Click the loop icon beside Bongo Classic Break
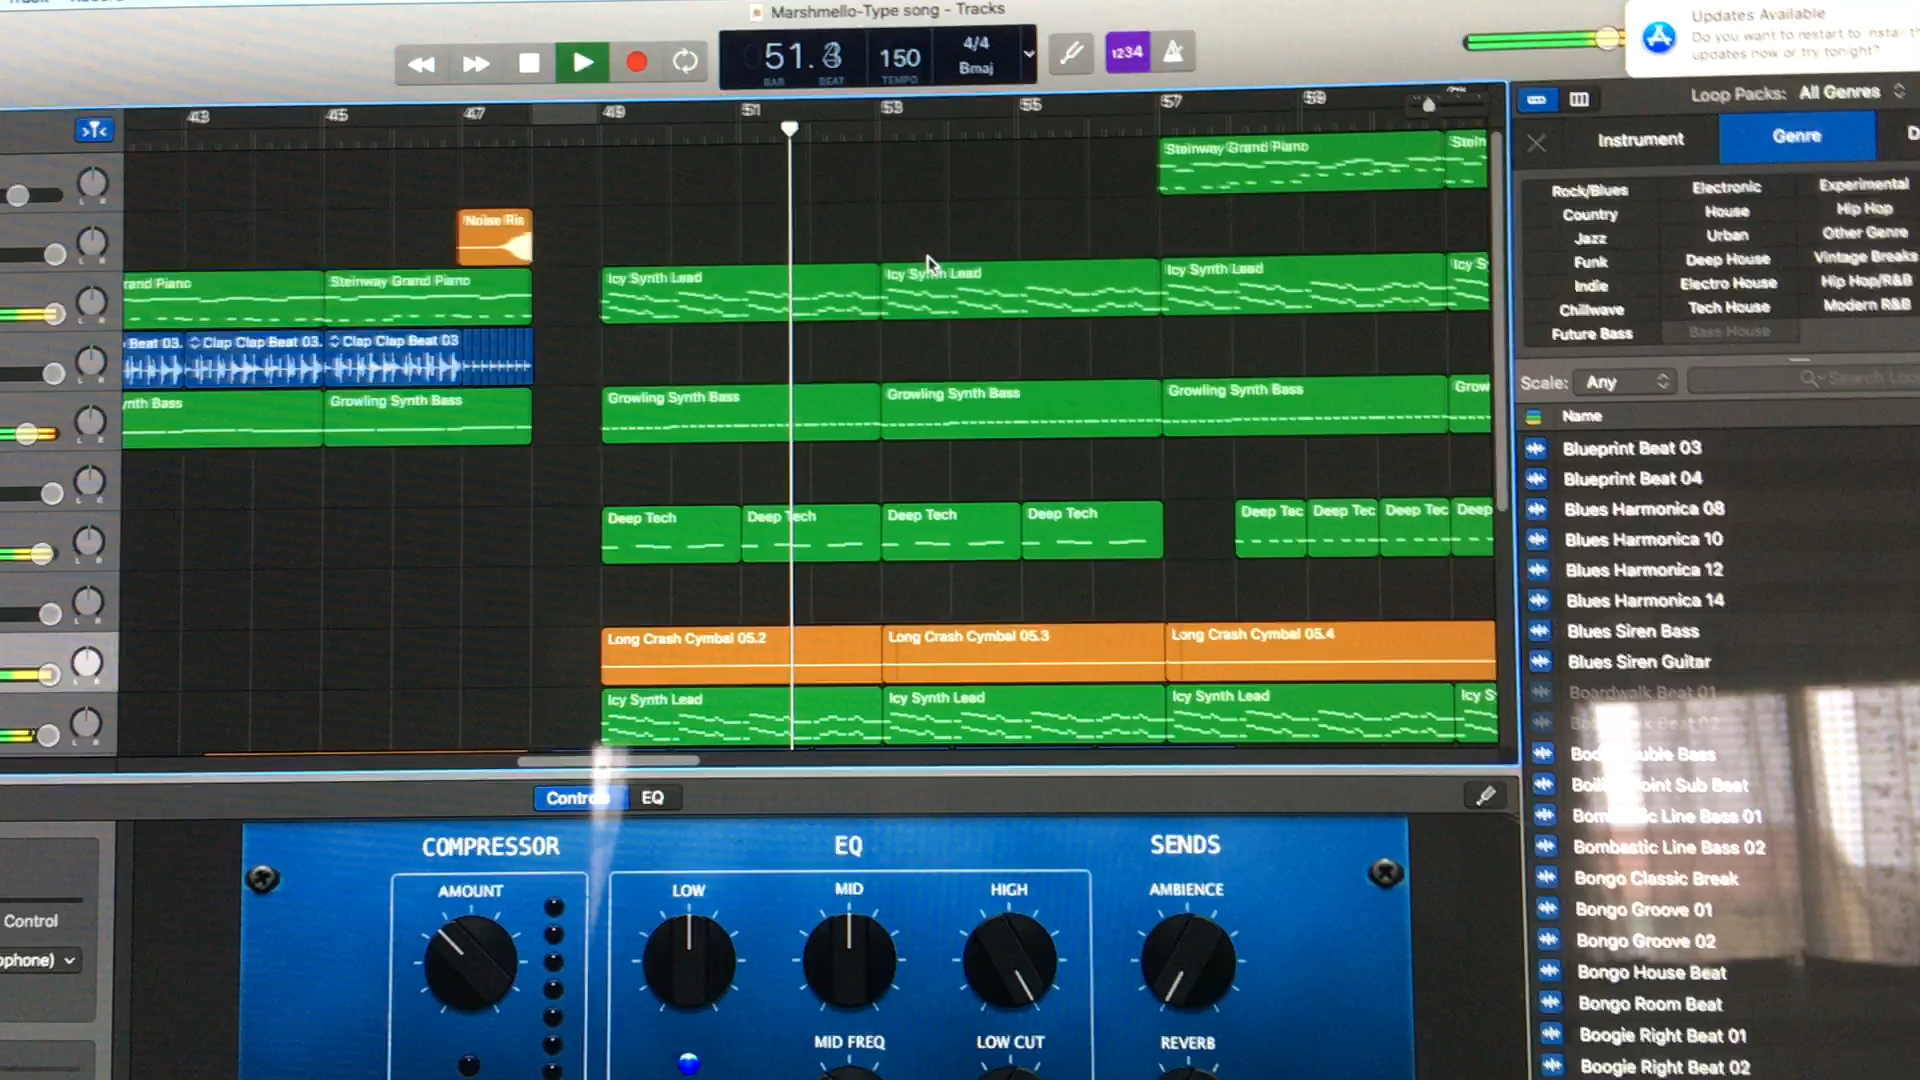1920x1080 pixels. (x=1546, y=878)
